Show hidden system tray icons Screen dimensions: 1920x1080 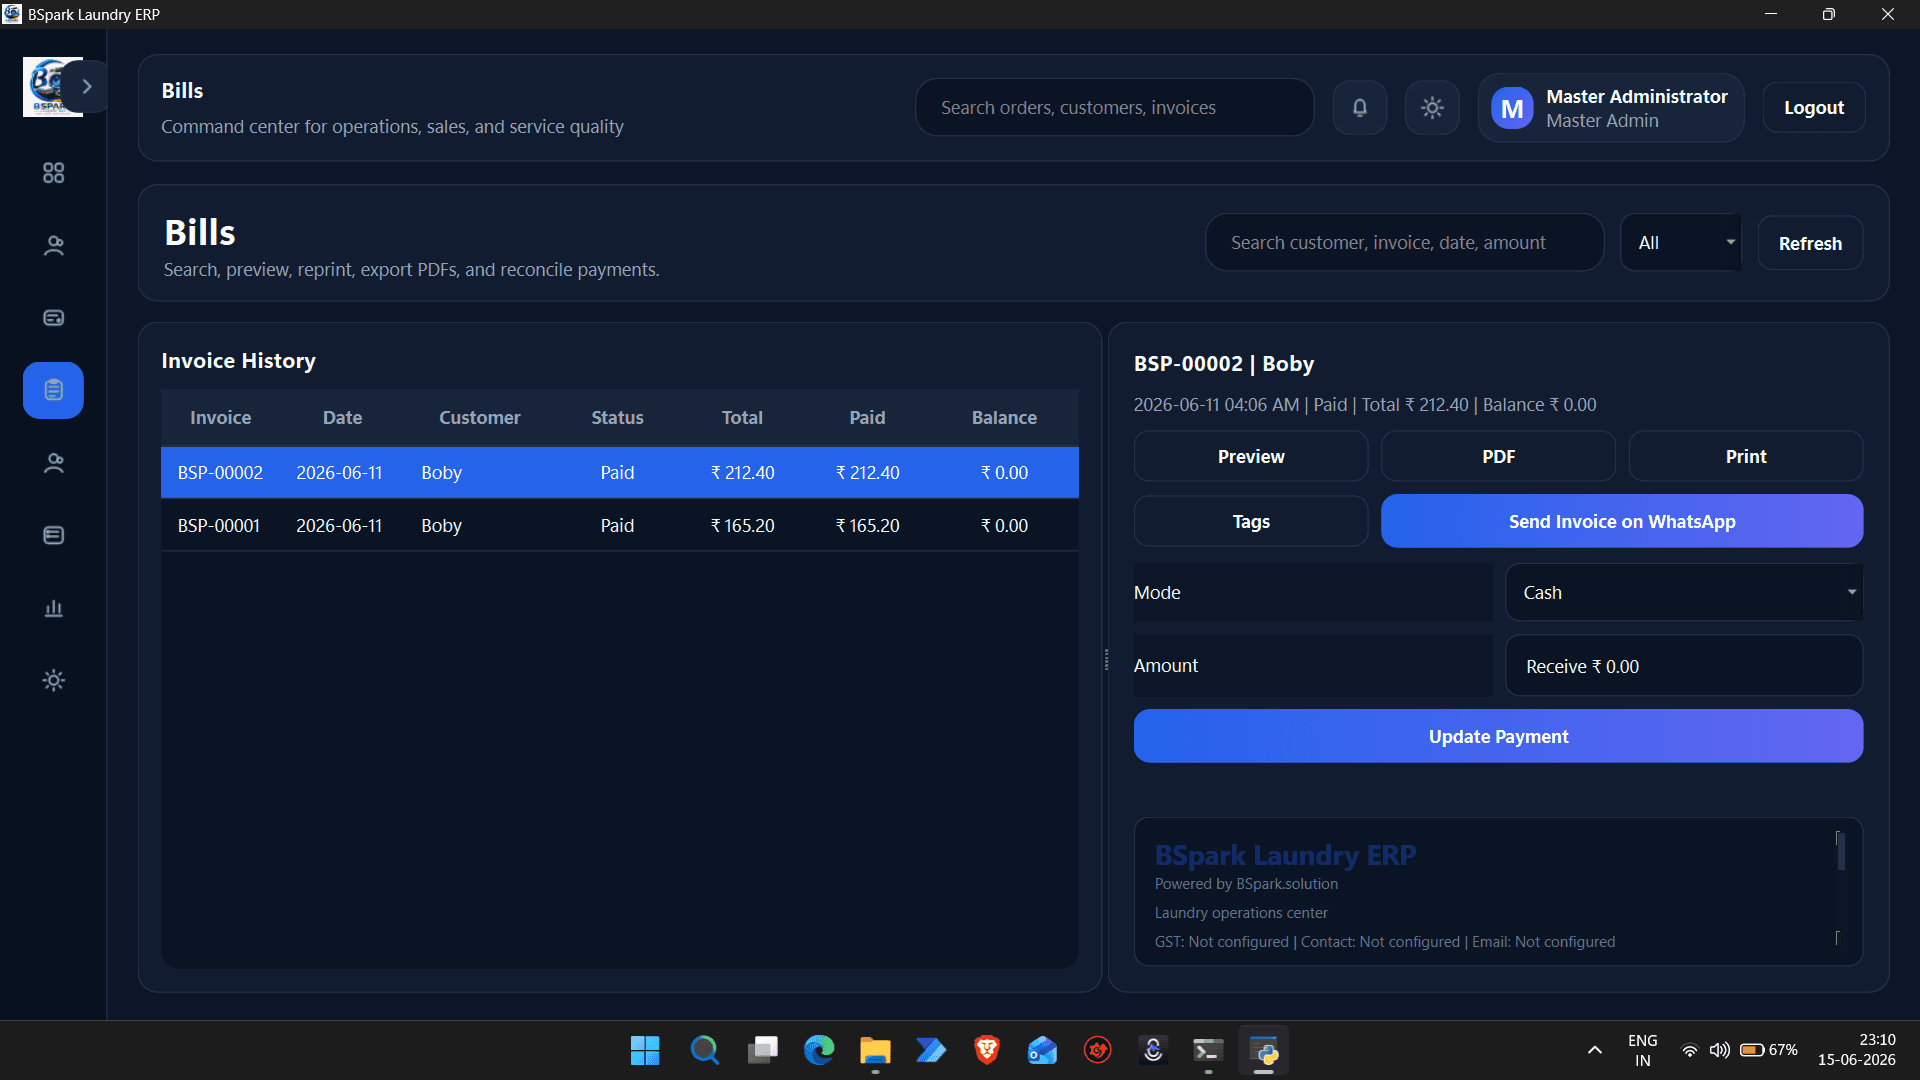pyautogui.click(x=1594, y=1050)
